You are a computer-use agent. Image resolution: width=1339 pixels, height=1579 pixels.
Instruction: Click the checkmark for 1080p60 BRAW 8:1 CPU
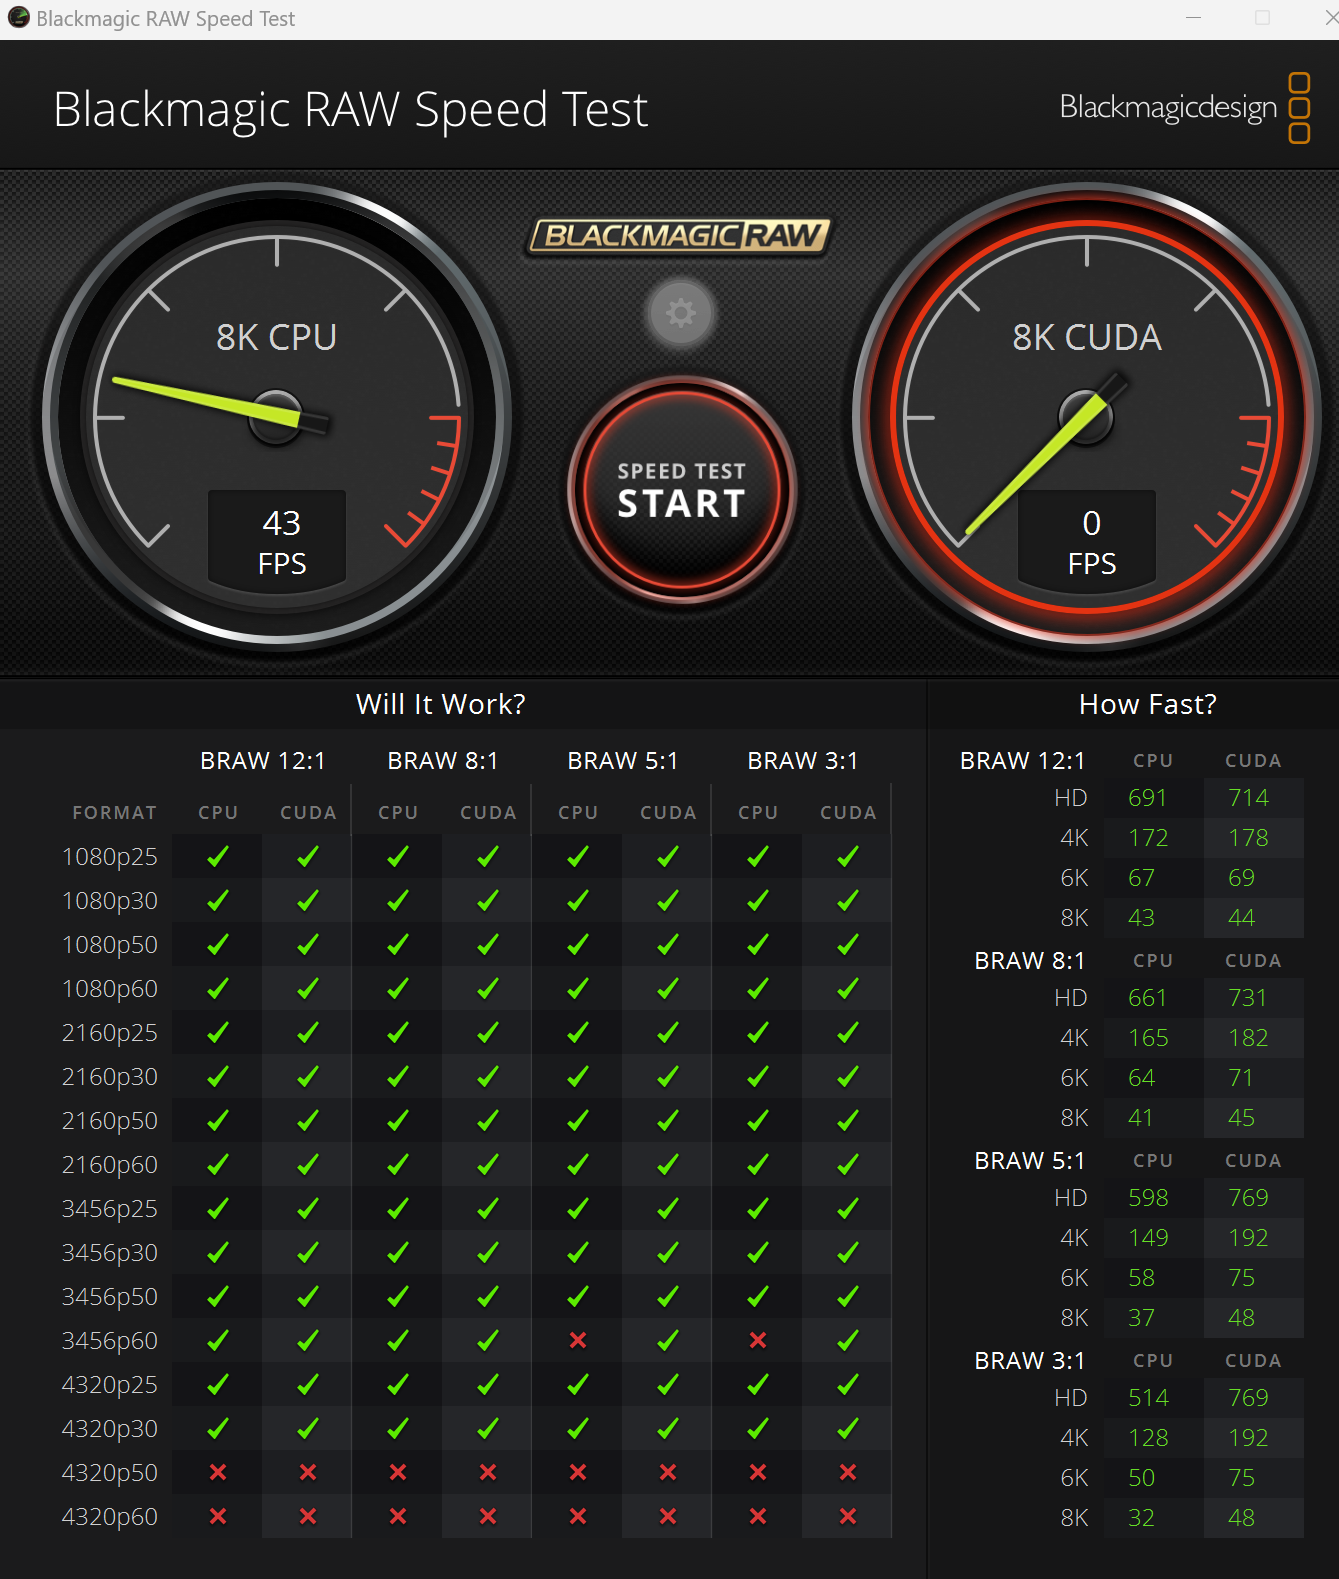[398, 988]
